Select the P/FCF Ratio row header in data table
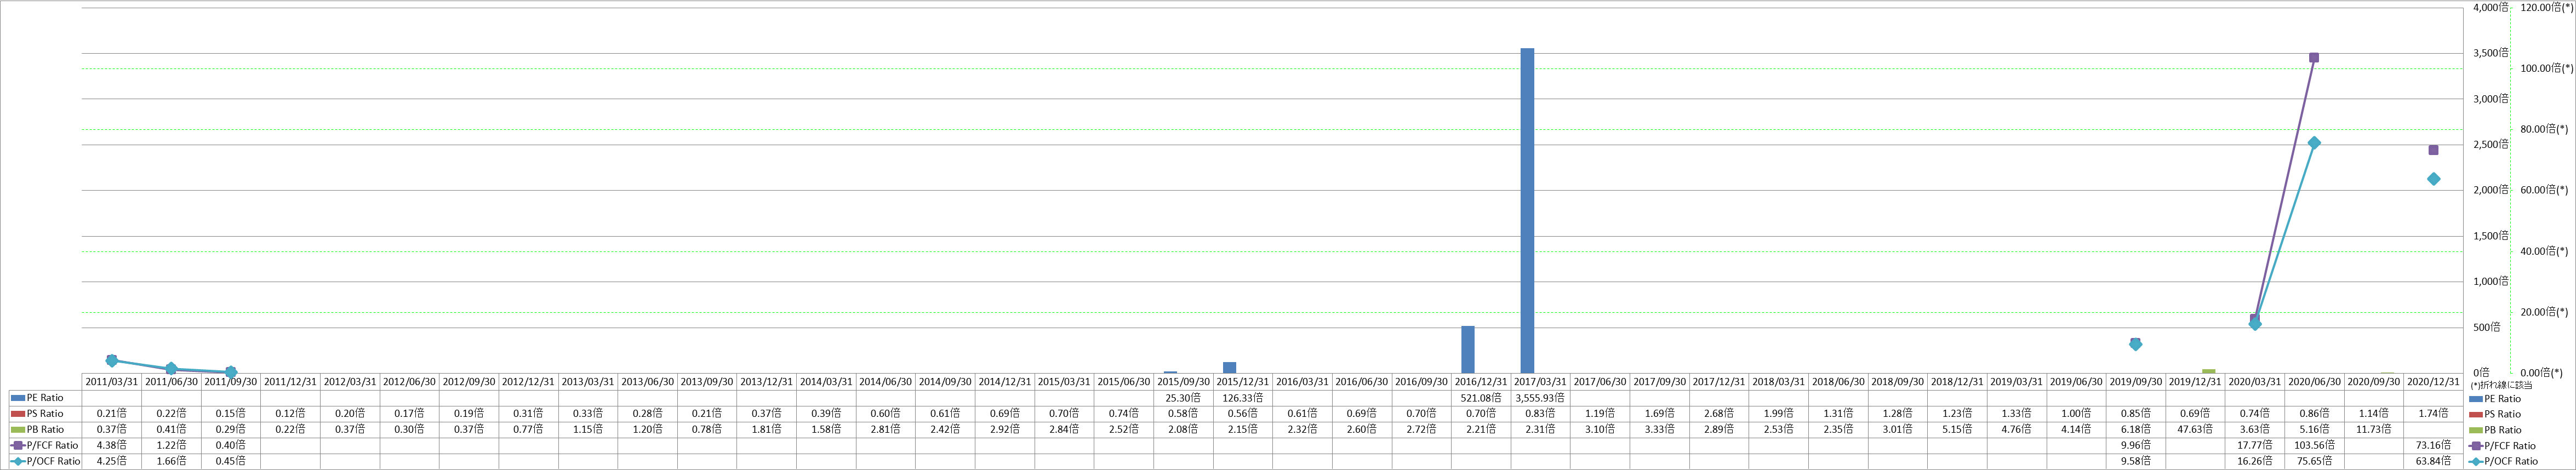This screenshot has height=470, width=2576. [x=44, y=445]
